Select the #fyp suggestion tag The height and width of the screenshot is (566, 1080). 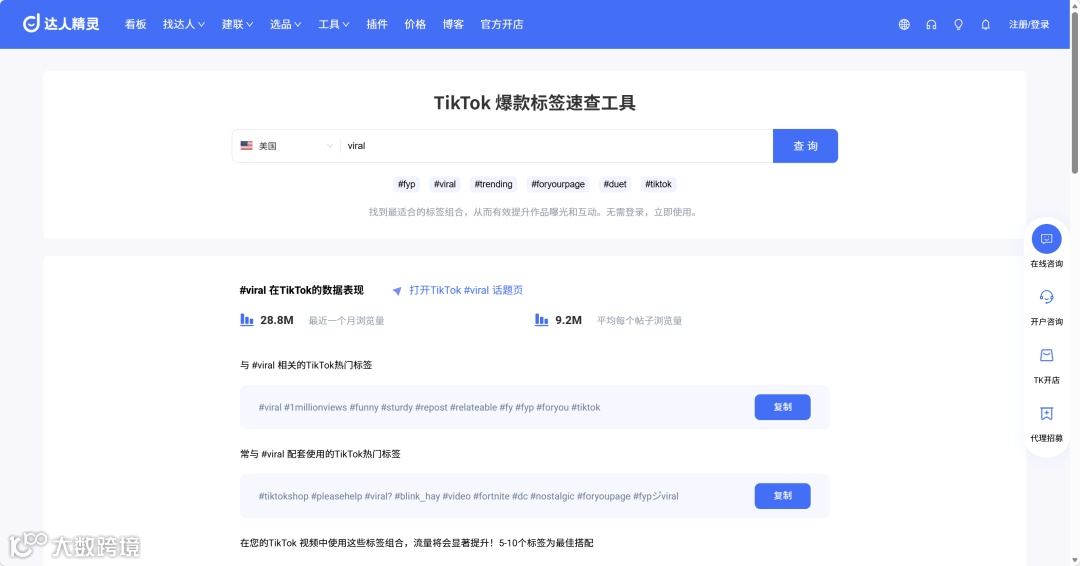tap(406, 184)
